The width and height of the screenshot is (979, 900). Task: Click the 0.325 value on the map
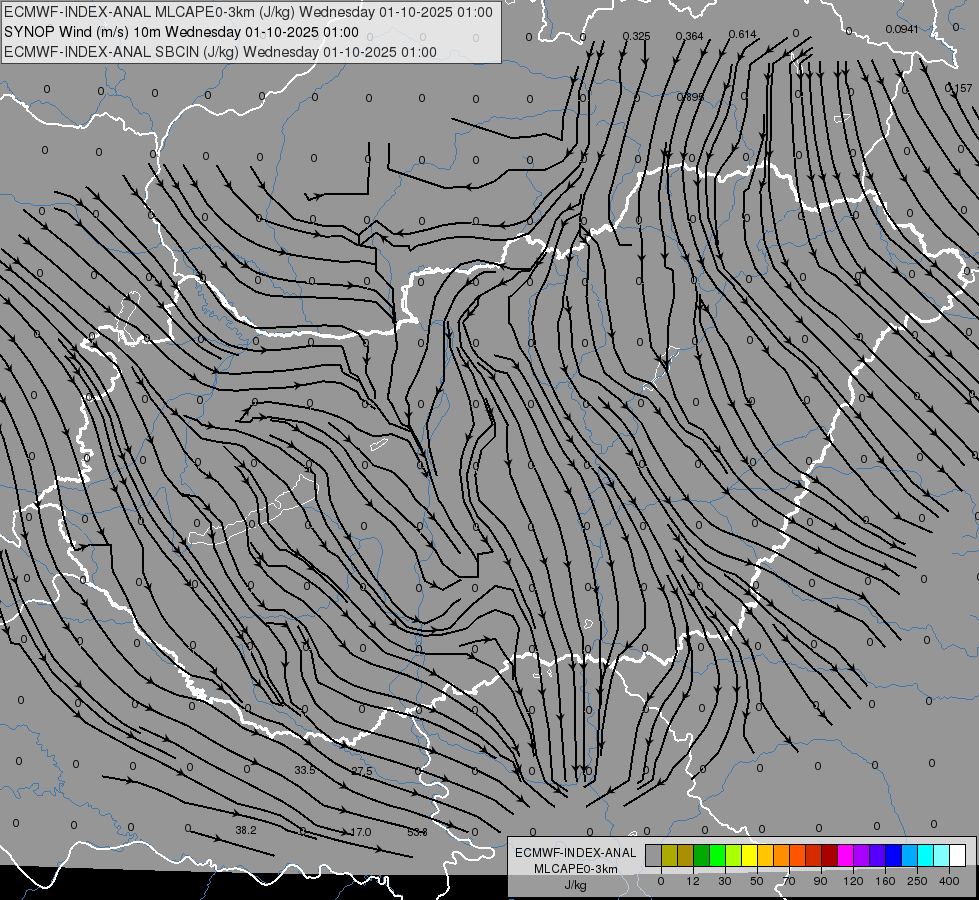click(636, 36)
